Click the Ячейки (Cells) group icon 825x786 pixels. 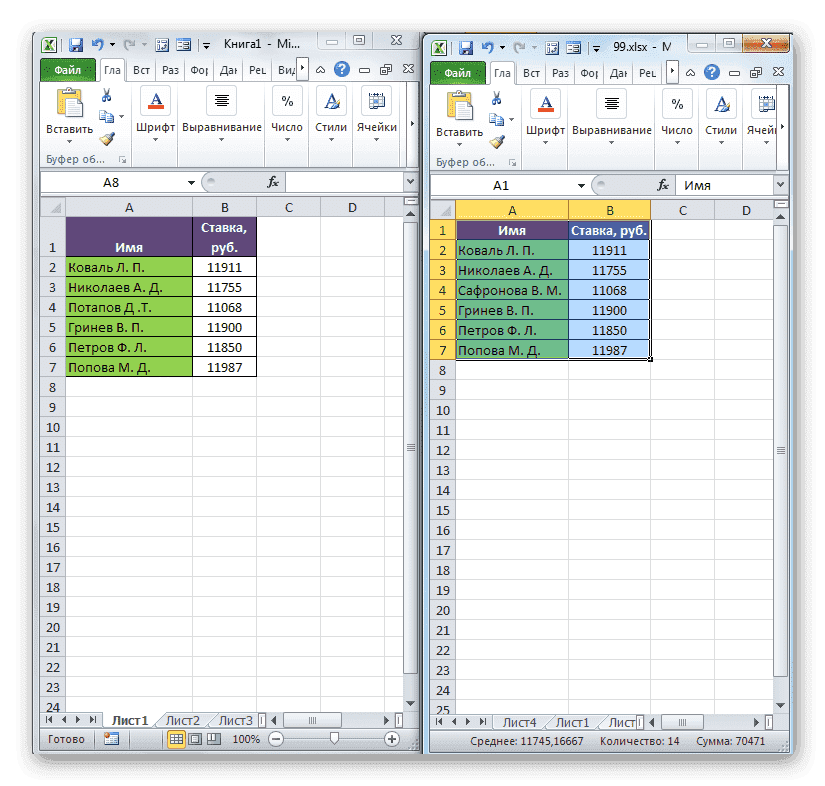pyautogui.click(x=376, y=102)
